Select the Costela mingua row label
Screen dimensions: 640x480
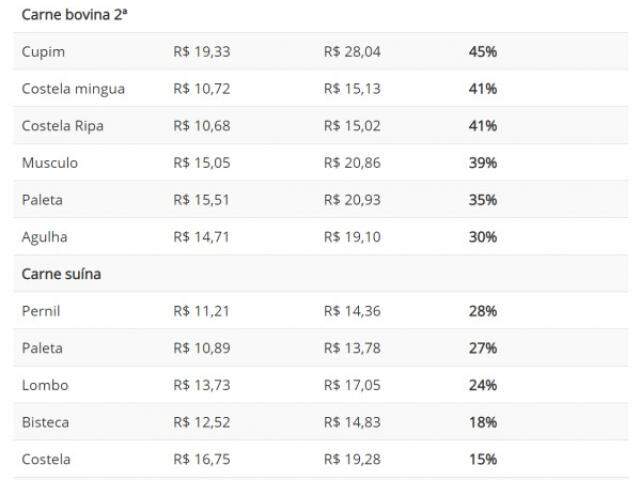(x=73, y=89)
